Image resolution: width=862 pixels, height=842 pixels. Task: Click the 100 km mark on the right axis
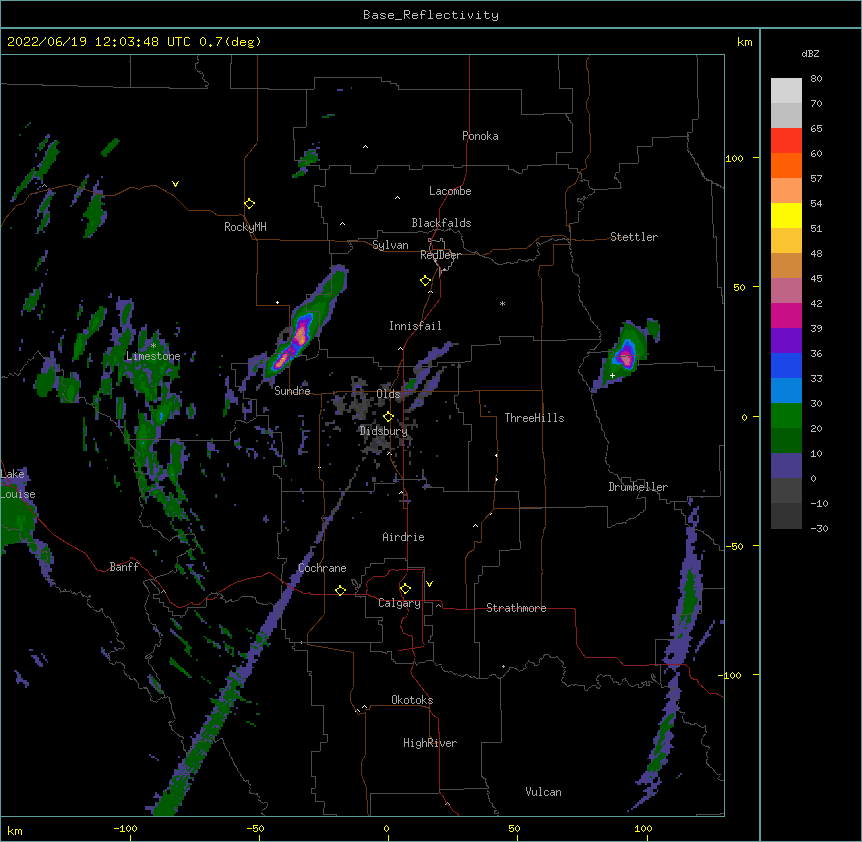[734, 158]
